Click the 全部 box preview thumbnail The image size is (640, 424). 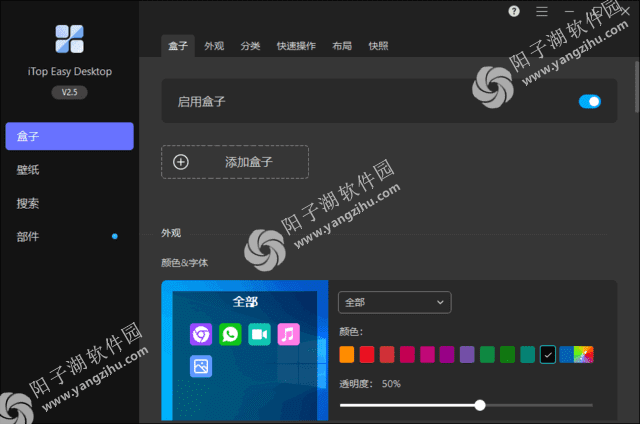click(x=245, y=350)
